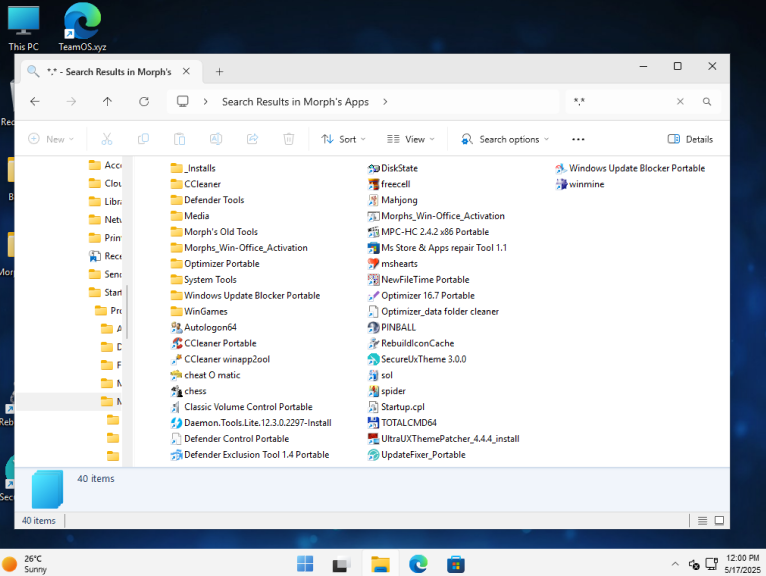
Task: Open Task View on taskbar
Action: pos(341,564)
